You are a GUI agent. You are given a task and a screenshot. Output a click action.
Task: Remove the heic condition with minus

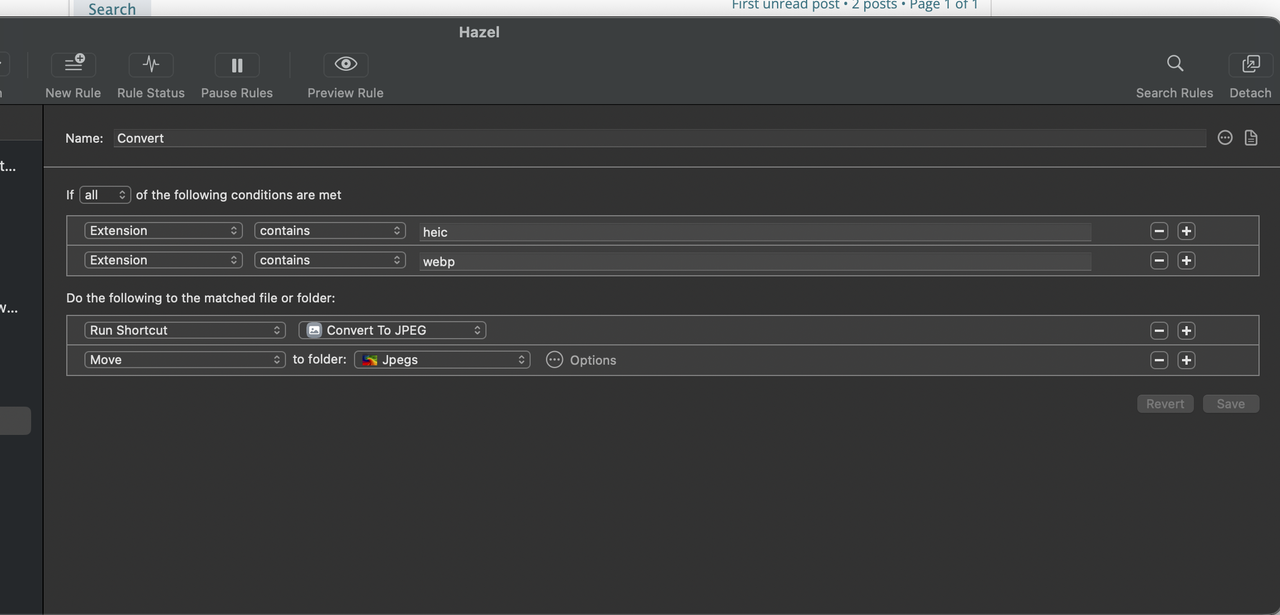click(1159, 231)
